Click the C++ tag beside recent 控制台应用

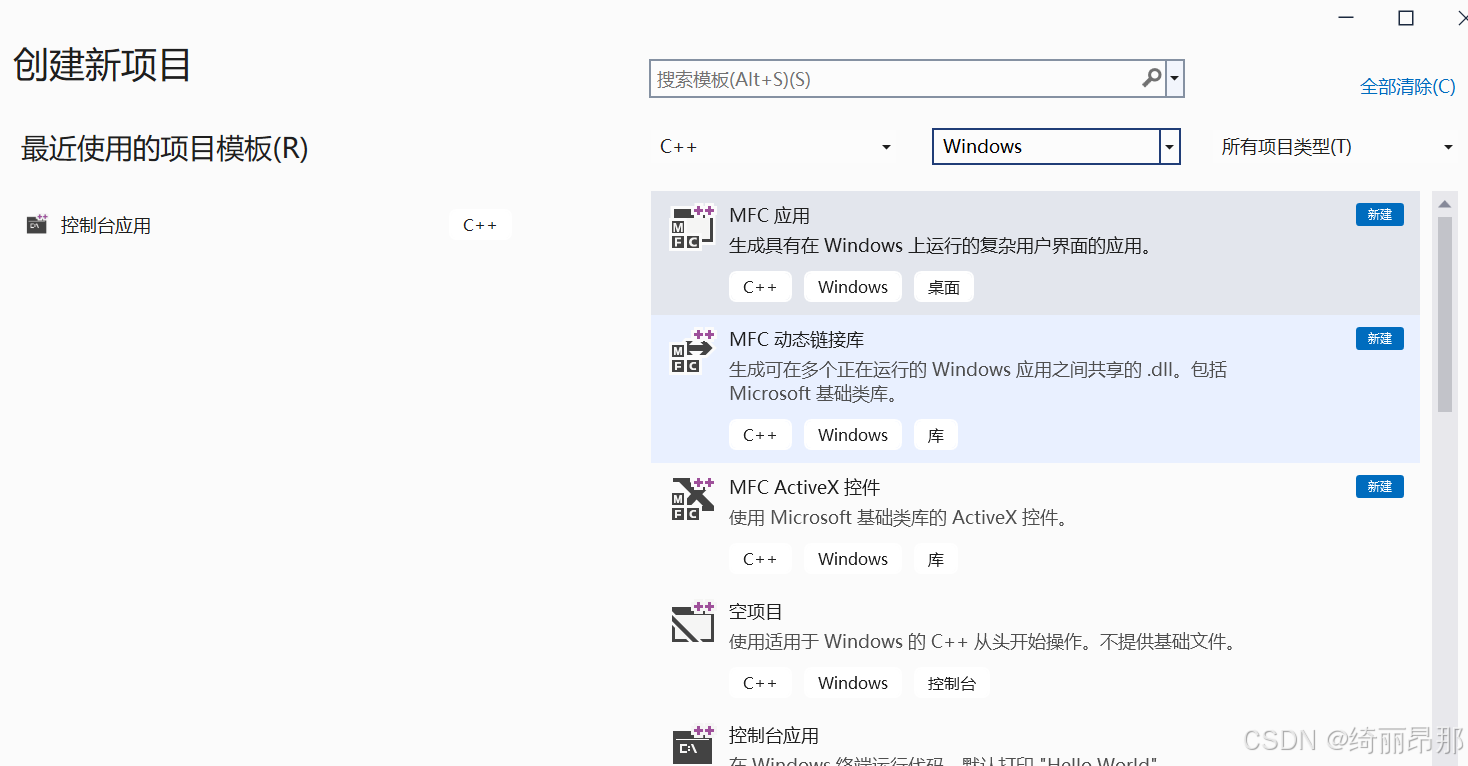pos(480,225)
